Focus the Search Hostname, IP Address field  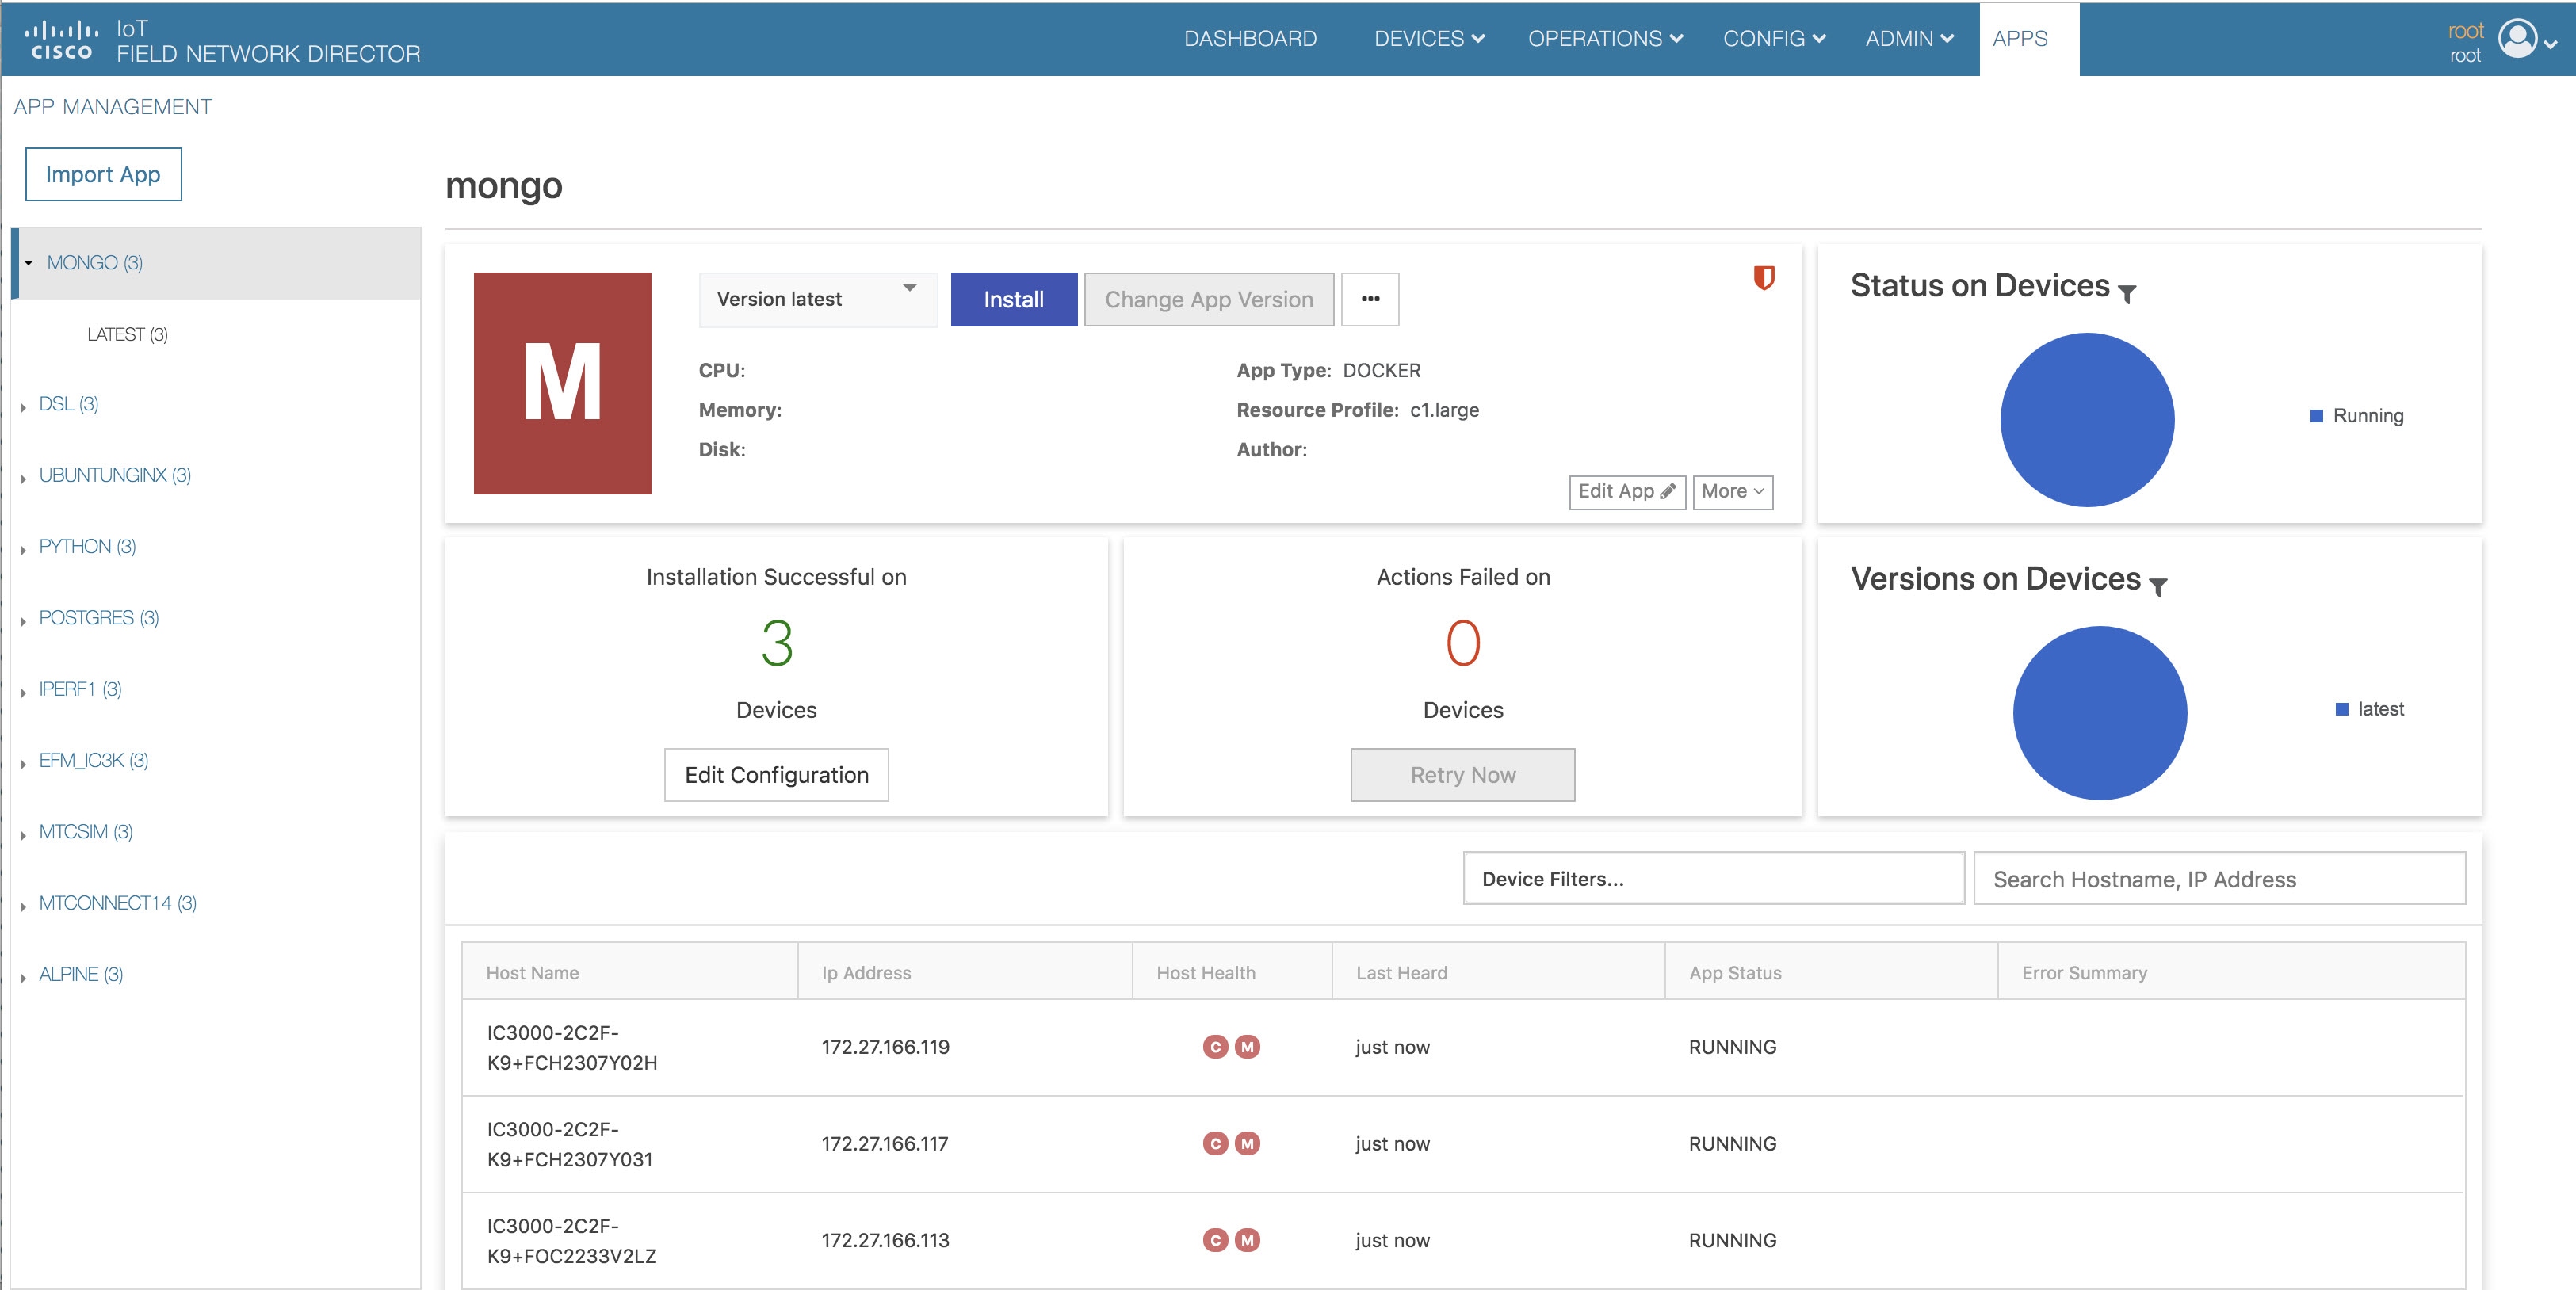(2219, 879)
